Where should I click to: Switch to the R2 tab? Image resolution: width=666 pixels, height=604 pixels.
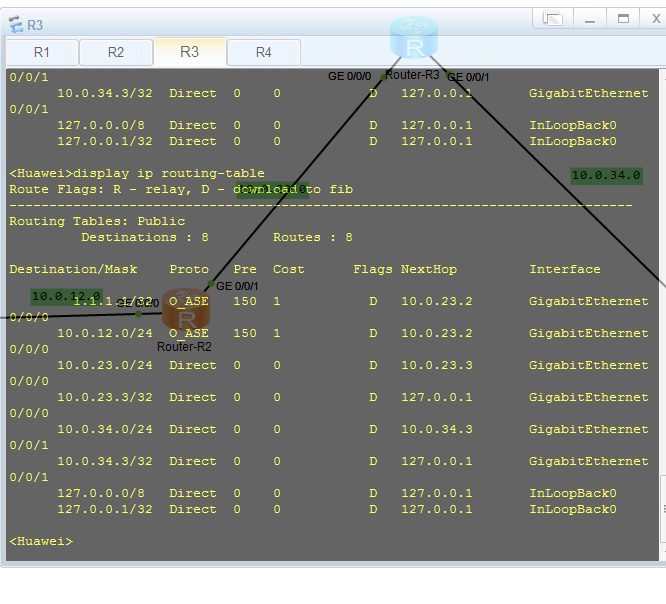(x=116, y=52)
